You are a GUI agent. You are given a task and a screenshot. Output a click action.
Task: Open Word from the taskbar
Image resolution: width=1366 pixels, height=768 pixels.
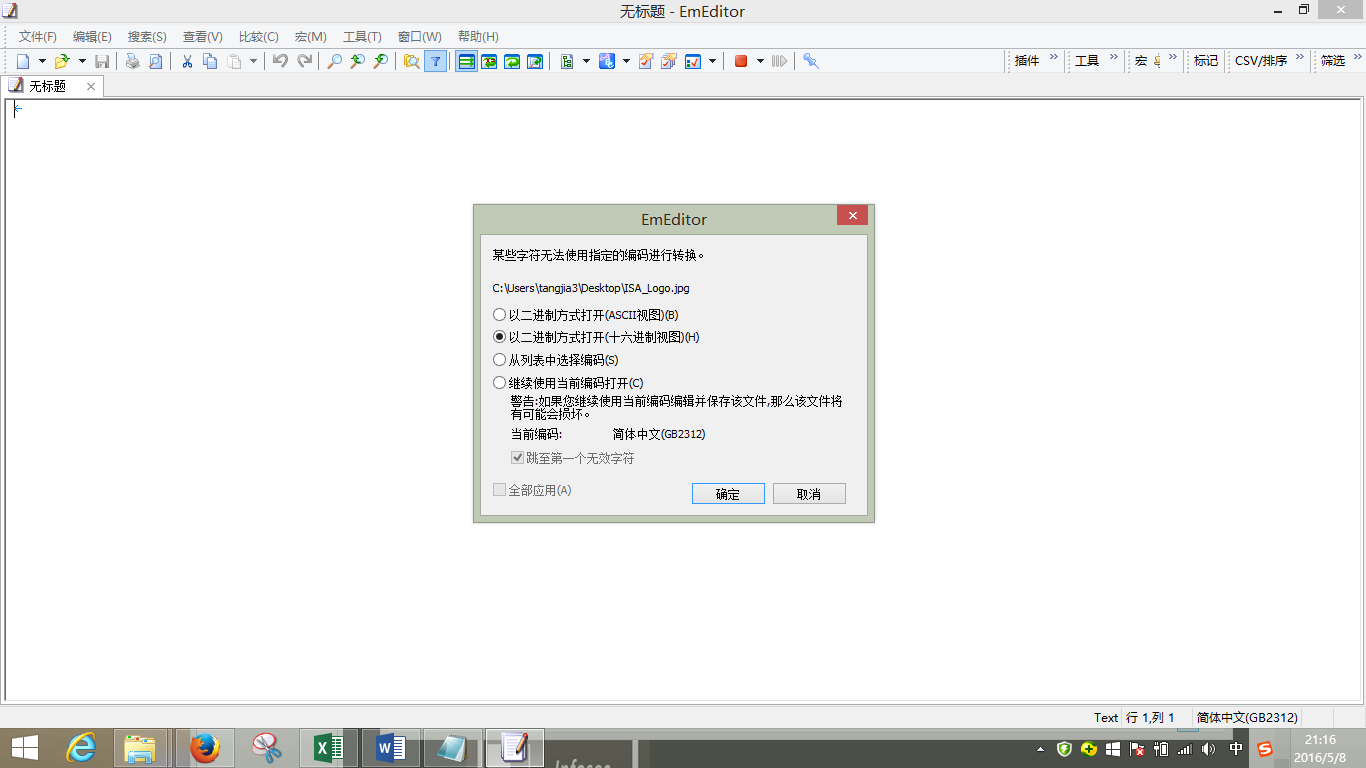pos(391,747)
